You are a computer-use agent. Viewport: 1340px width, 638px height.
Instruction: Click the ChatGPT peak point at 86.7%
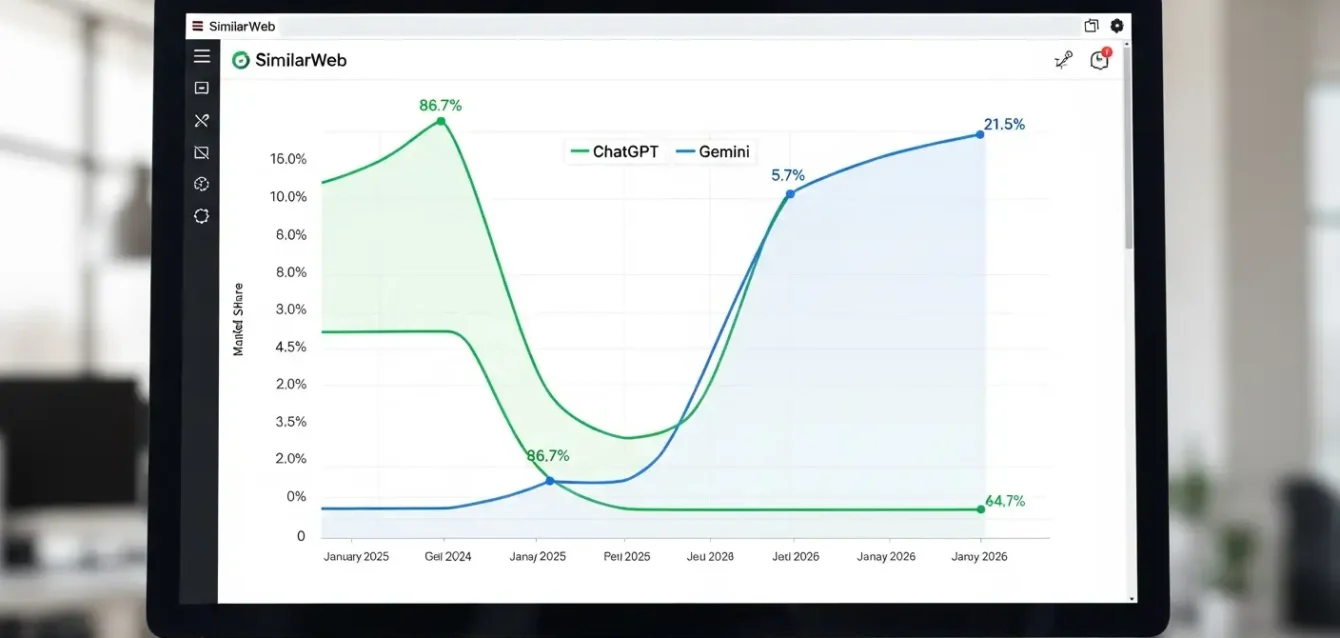click(x=441, y=121)
